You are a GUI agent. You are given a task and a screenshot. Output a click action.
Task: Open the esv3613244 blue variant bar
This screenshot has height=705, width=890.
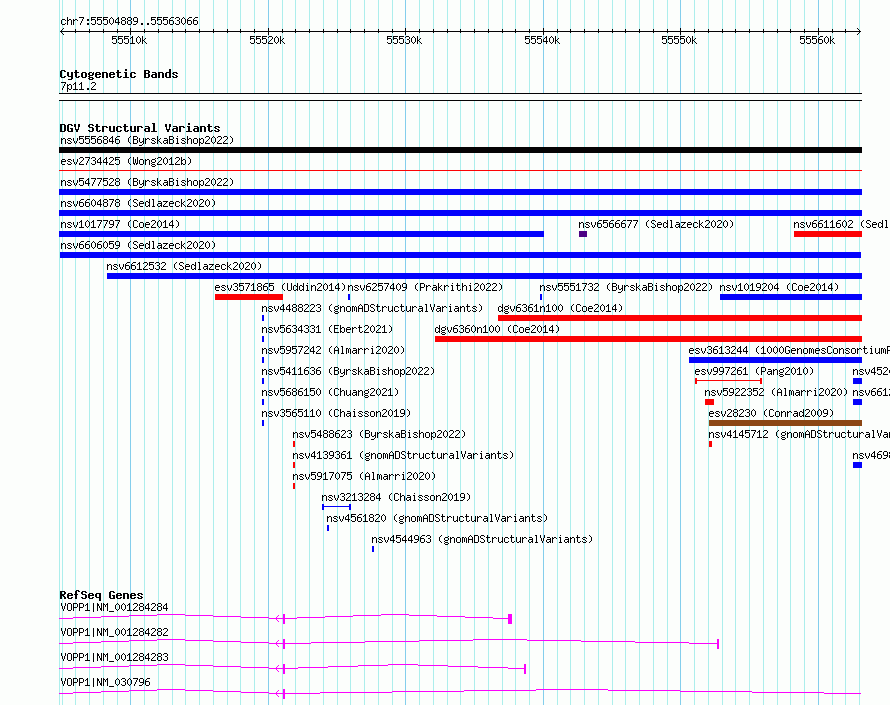point(775,360)
